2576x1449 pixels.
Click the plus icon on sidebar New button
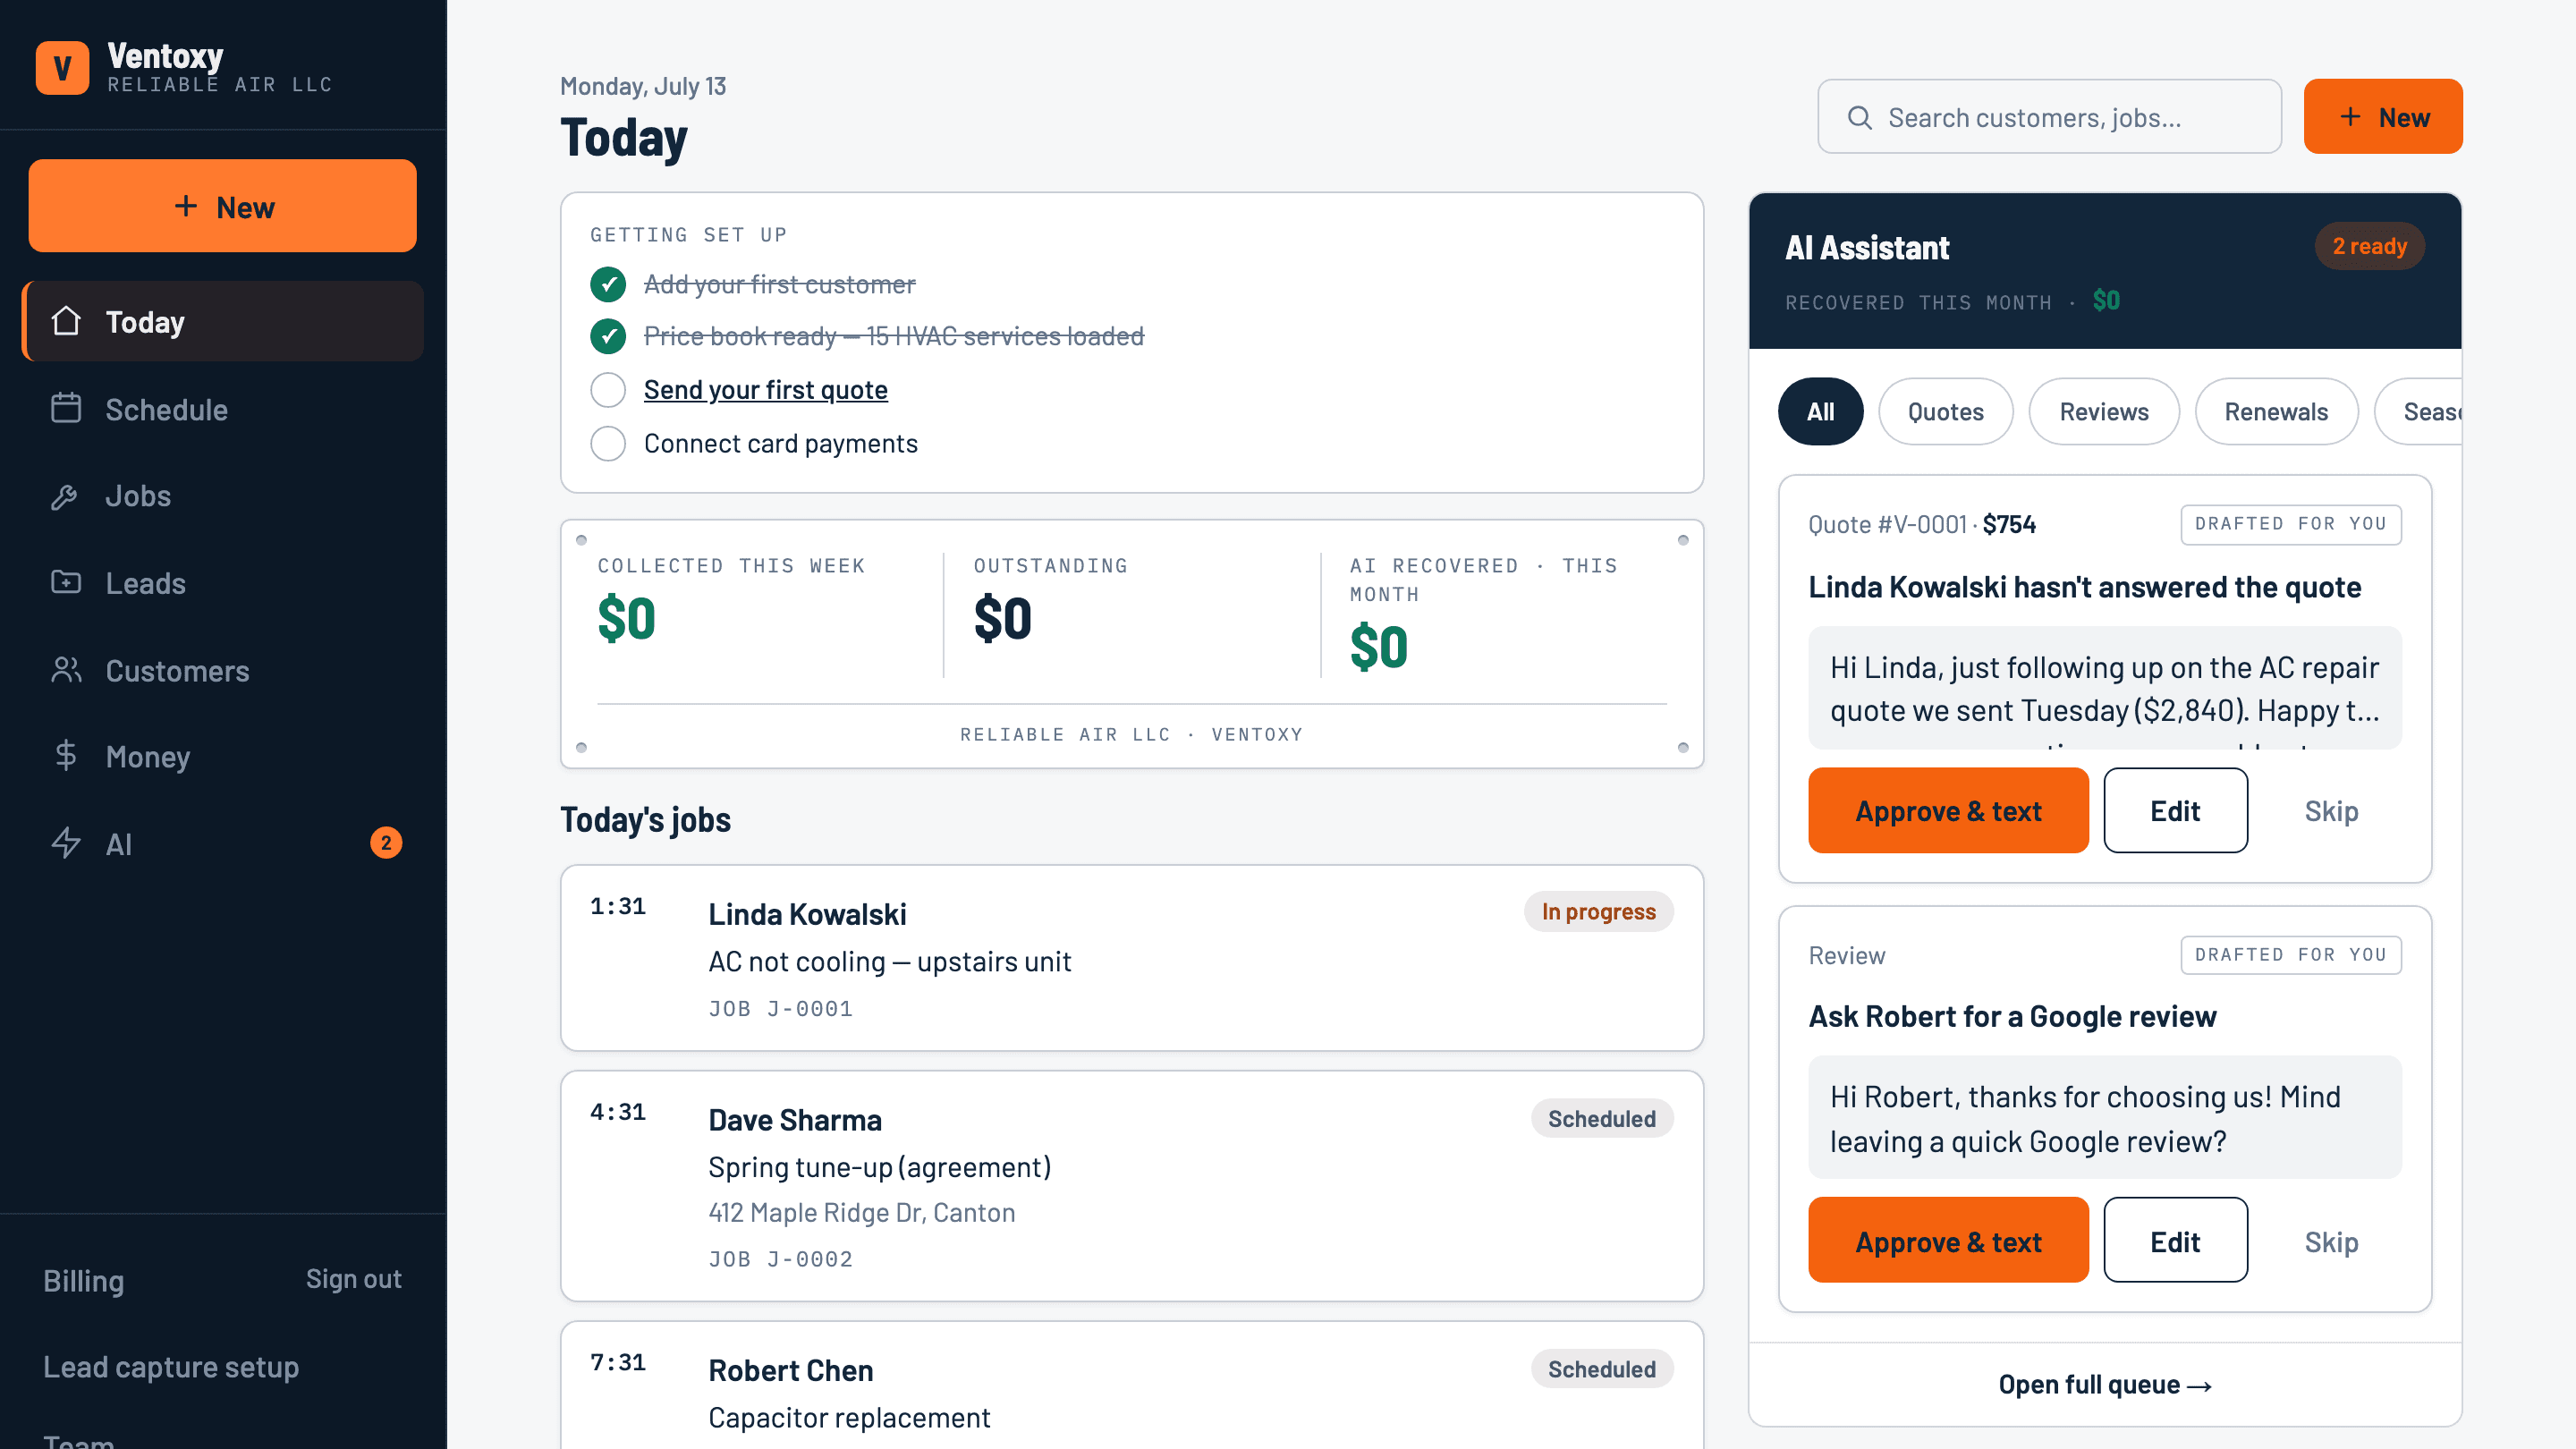click(x=186, y=206)
